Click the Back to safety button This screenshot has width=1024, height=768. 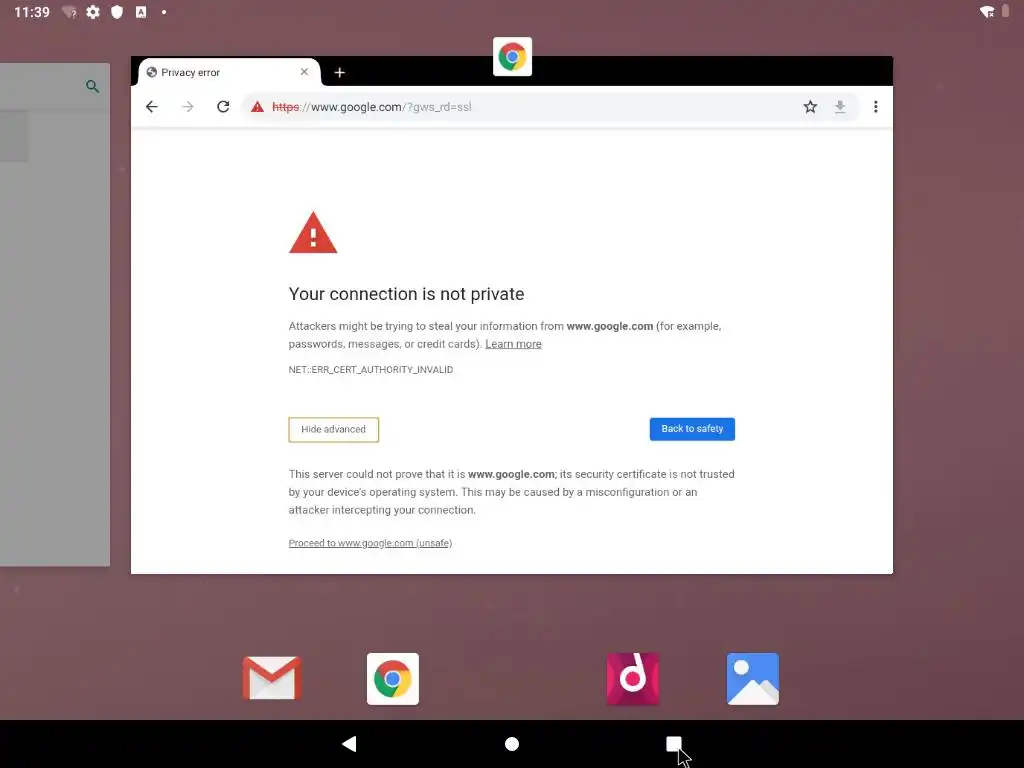(x=692, y=428)
